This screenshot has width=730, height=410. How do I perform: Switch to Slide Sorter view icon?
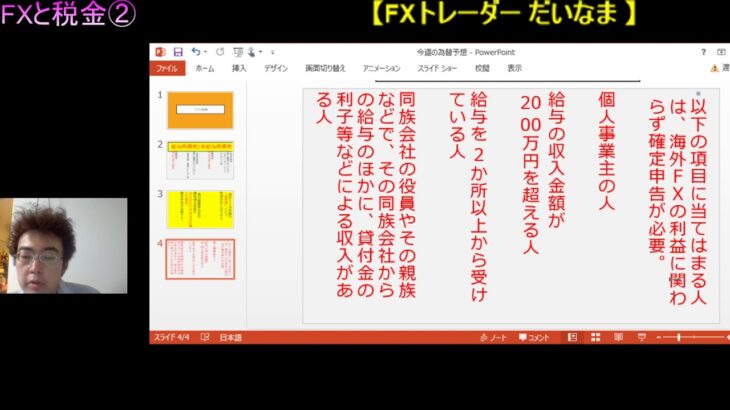point(596,338)
